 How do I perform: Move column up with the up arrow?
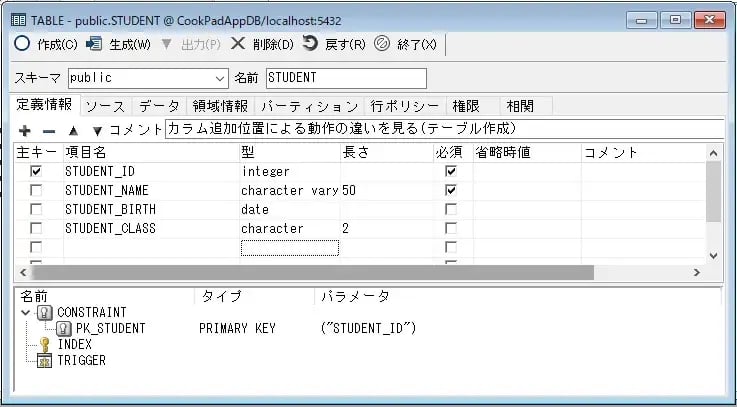click(x=72, y=130)
